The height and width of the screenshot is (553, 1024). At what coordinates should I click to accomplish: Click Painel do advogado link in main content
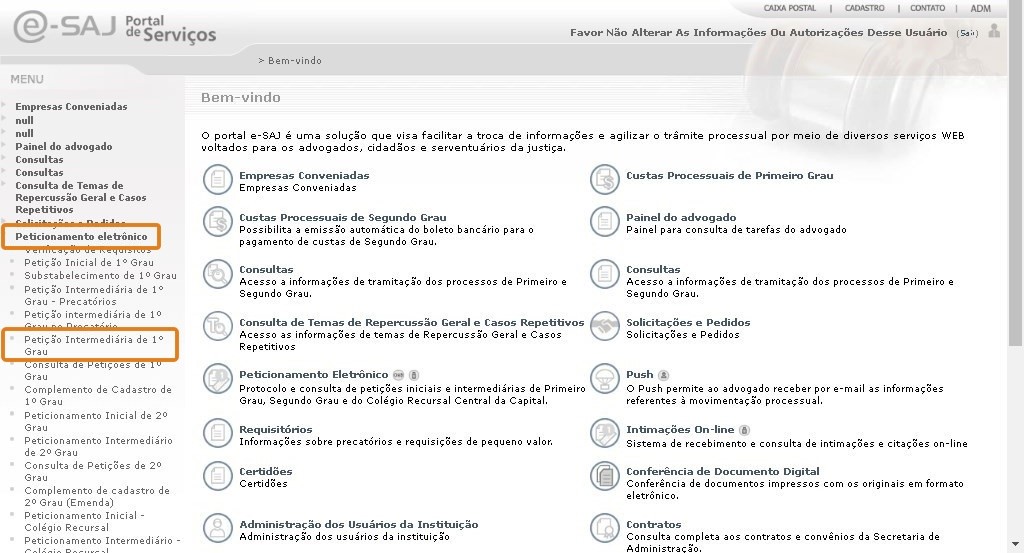pos(681,217)
